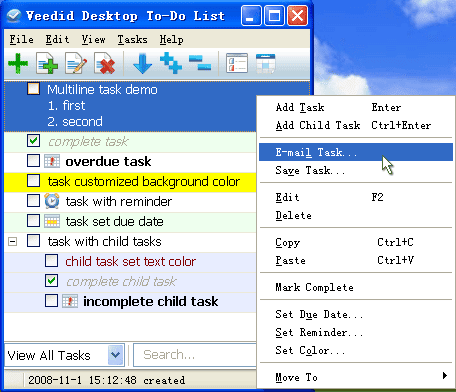Check the task with child tasks checkbox
Viewport: 456px width, 392px height.
(33, 241)
